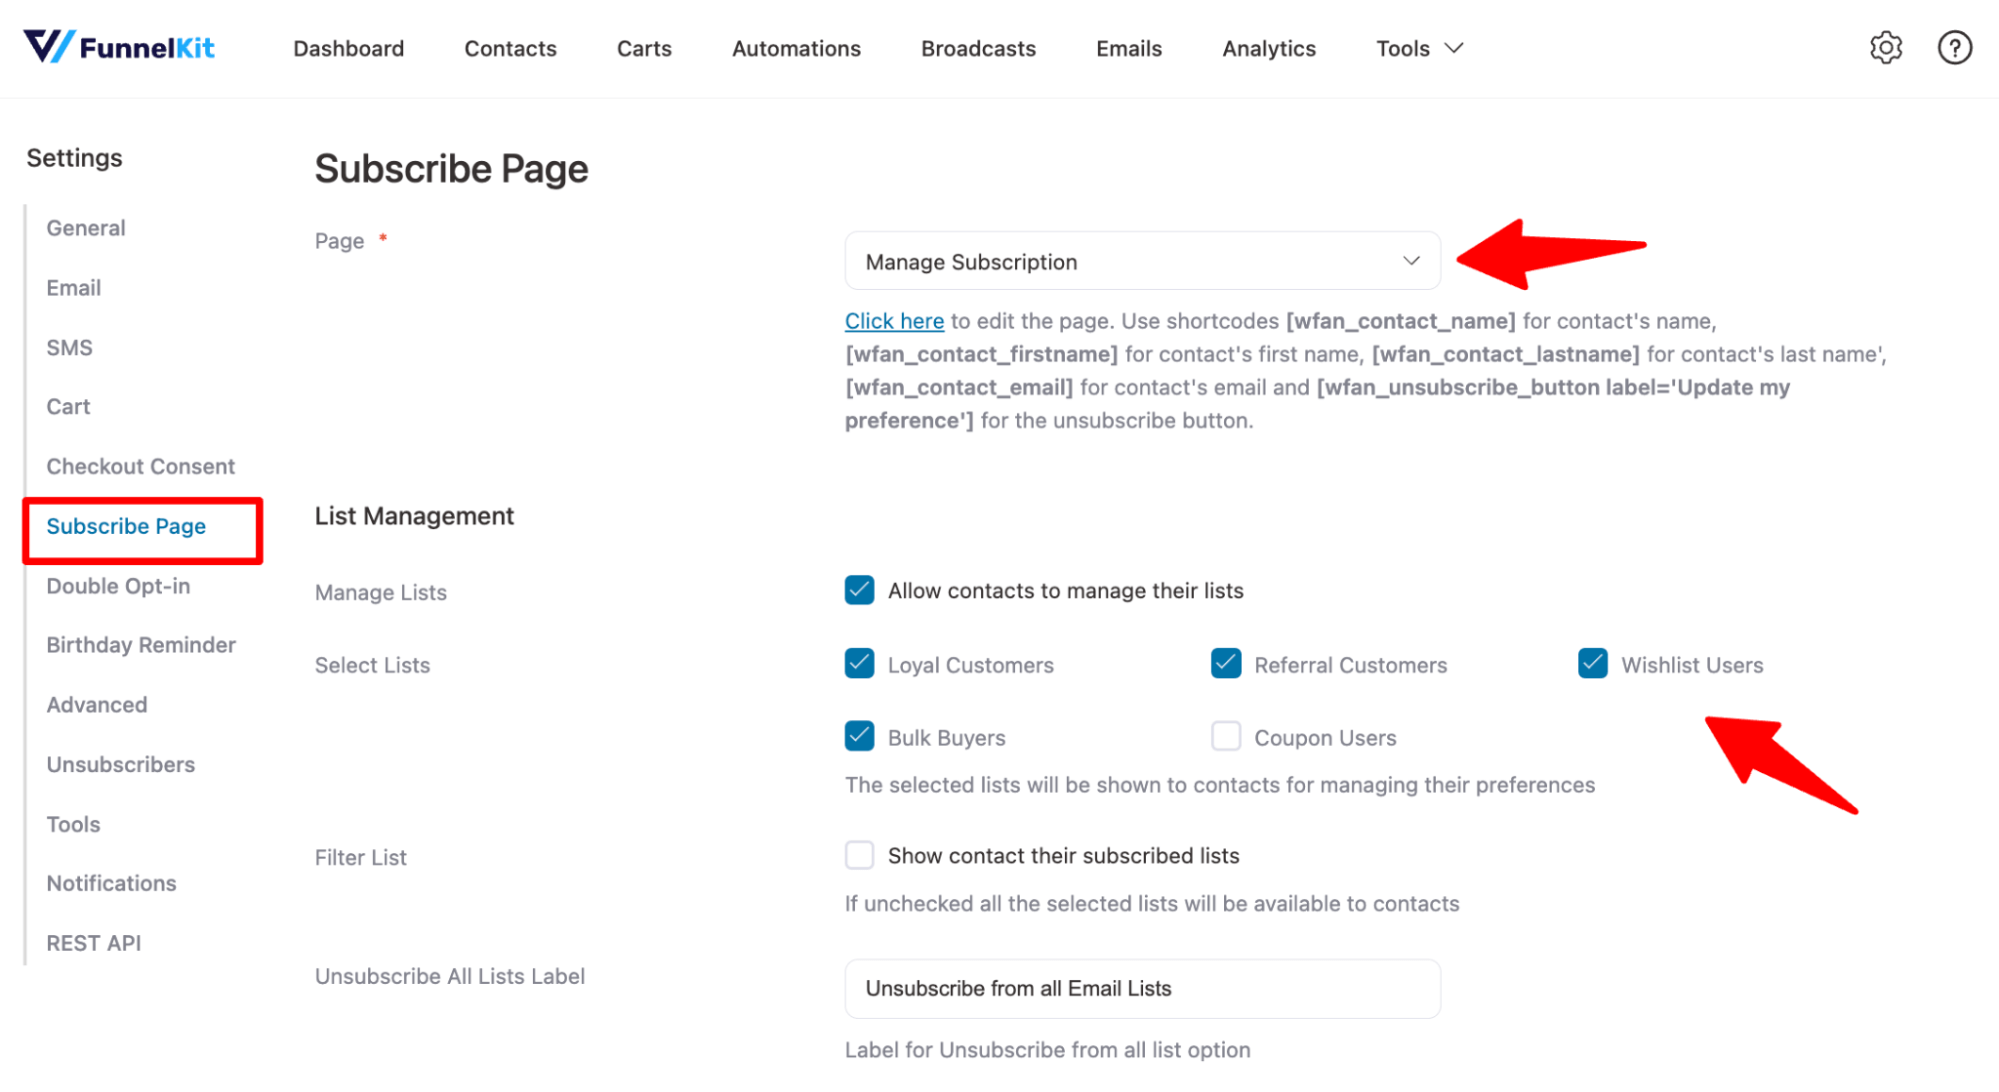This screenshot has width=1999, height=1092.
Task: Uncheck Coupon Users list option
Action: 1225,737
